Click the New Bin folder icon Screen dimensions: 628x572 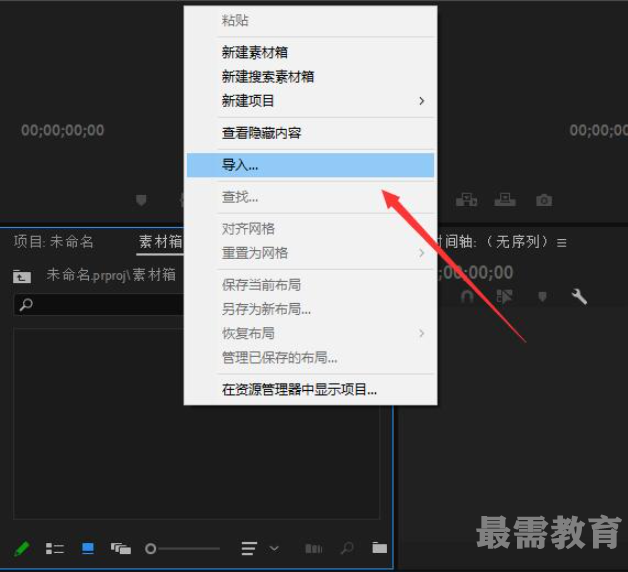(379, 548)
